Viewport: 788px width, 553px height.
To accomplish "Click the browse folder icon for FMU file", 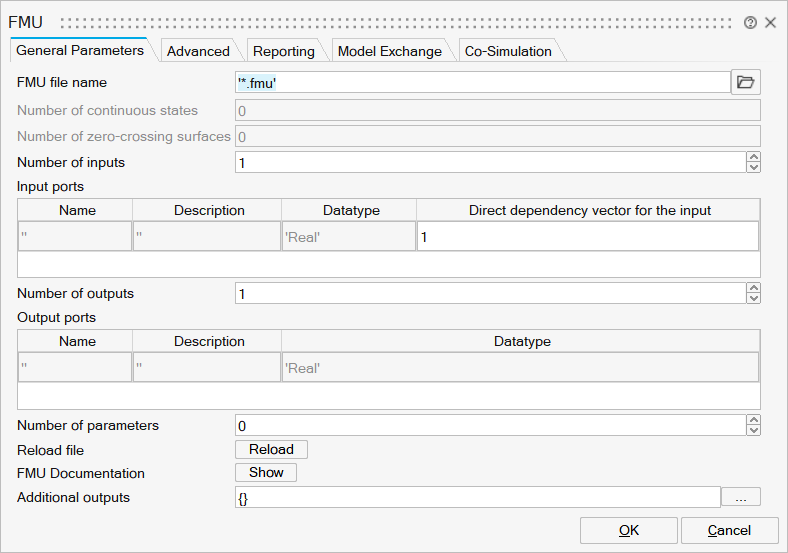I will 746,83.
